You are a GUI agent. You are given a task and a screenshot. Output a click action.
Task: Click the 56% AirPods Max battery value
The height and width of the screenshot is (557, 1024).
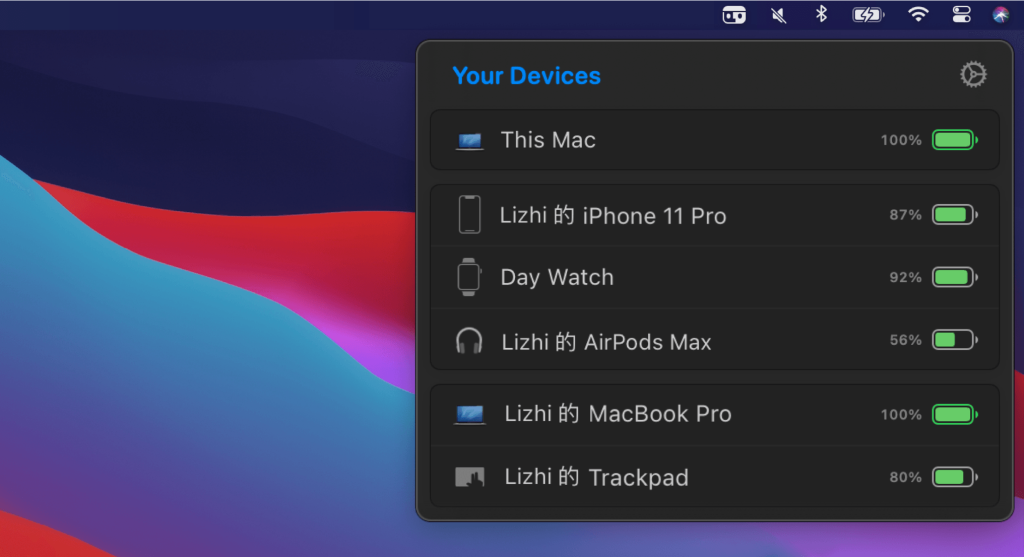[x=905, y=340]
